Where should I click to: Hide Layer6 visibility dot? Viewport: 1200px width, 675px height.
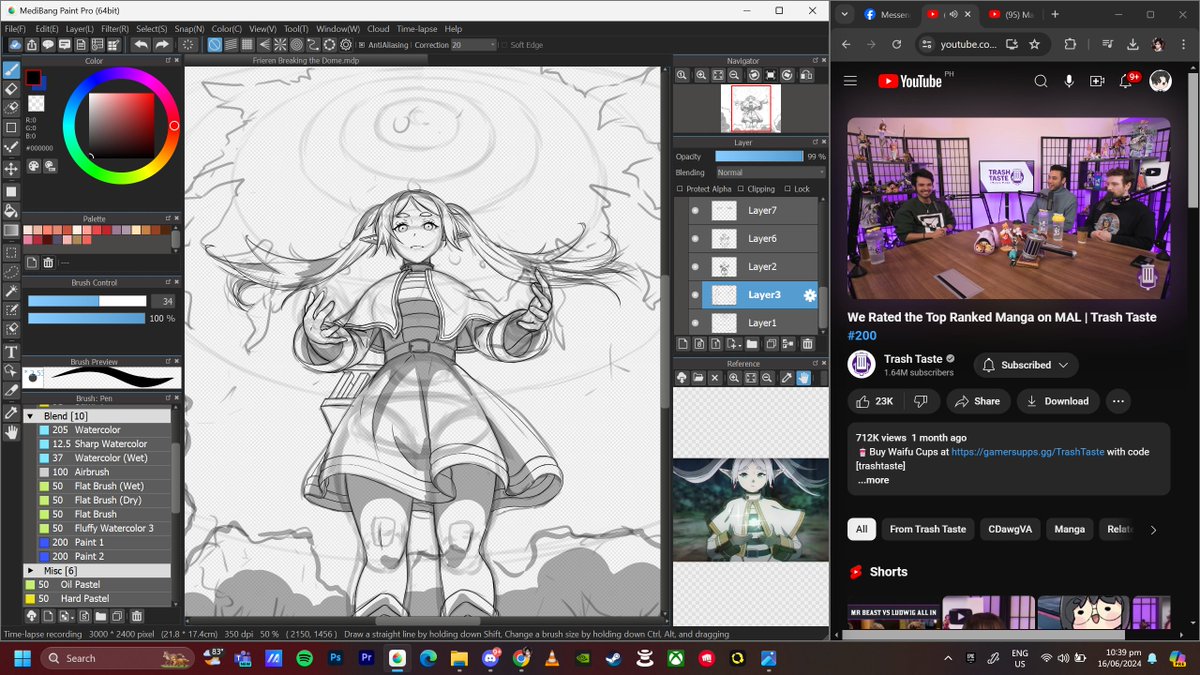tap(695, 239)
